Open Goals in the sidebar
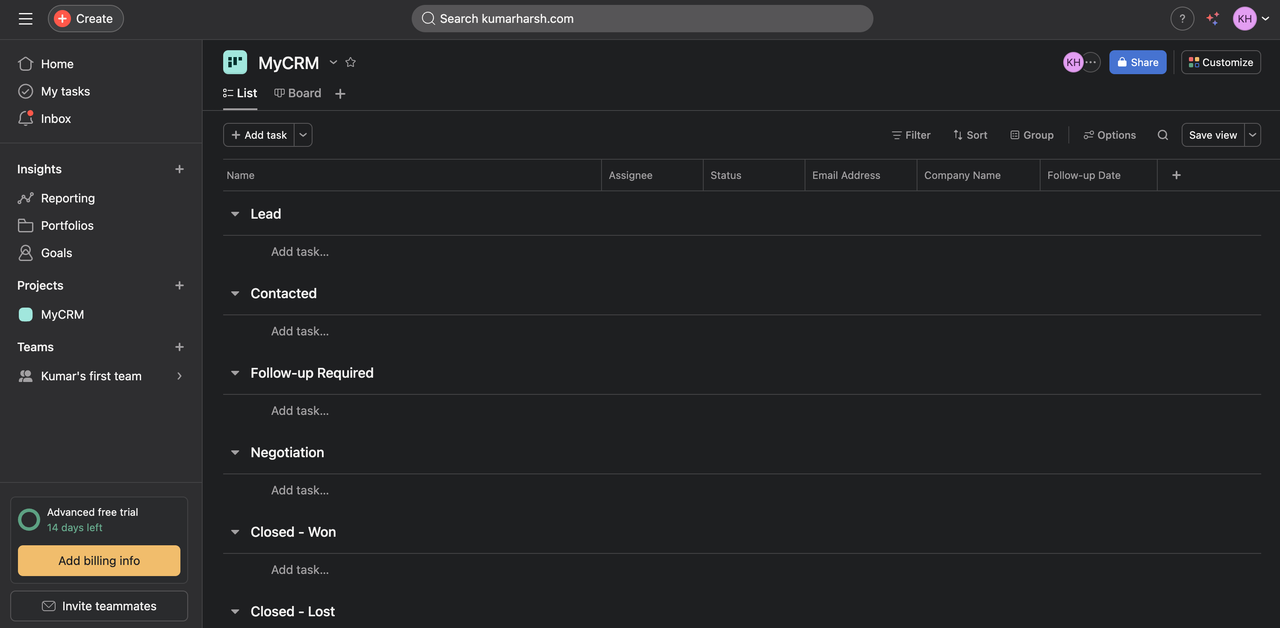This screenshot has height=628, width=1280. coord(56,252)
